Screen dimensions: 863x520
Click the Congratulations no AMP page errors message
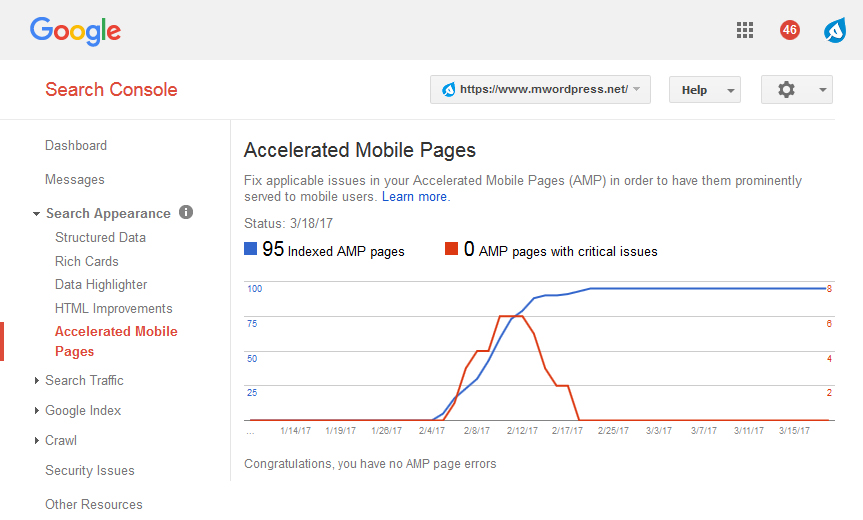click(370, 464)
